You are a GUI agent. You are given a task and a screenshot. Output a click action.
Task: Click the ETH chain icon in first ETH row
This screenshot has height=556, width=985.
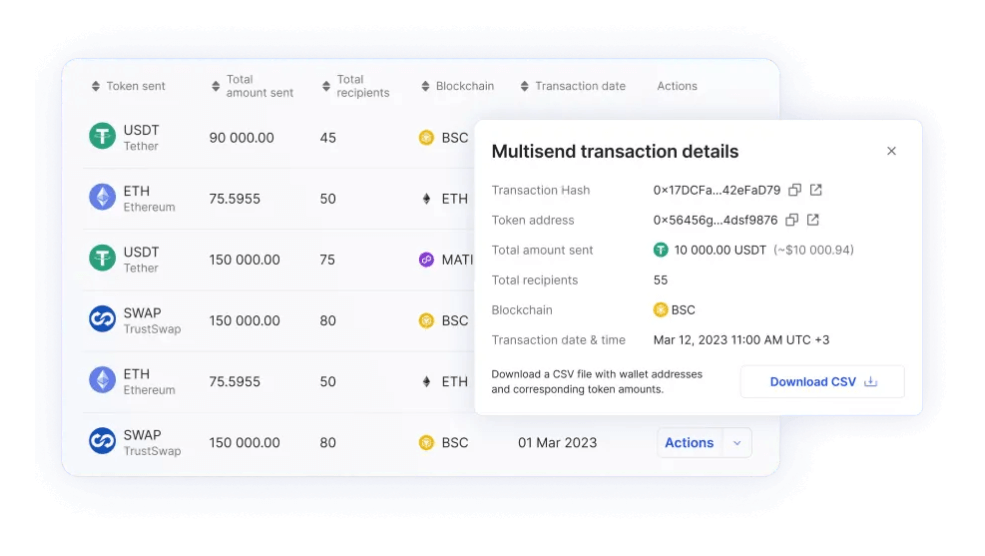click(x=427, y=199)
